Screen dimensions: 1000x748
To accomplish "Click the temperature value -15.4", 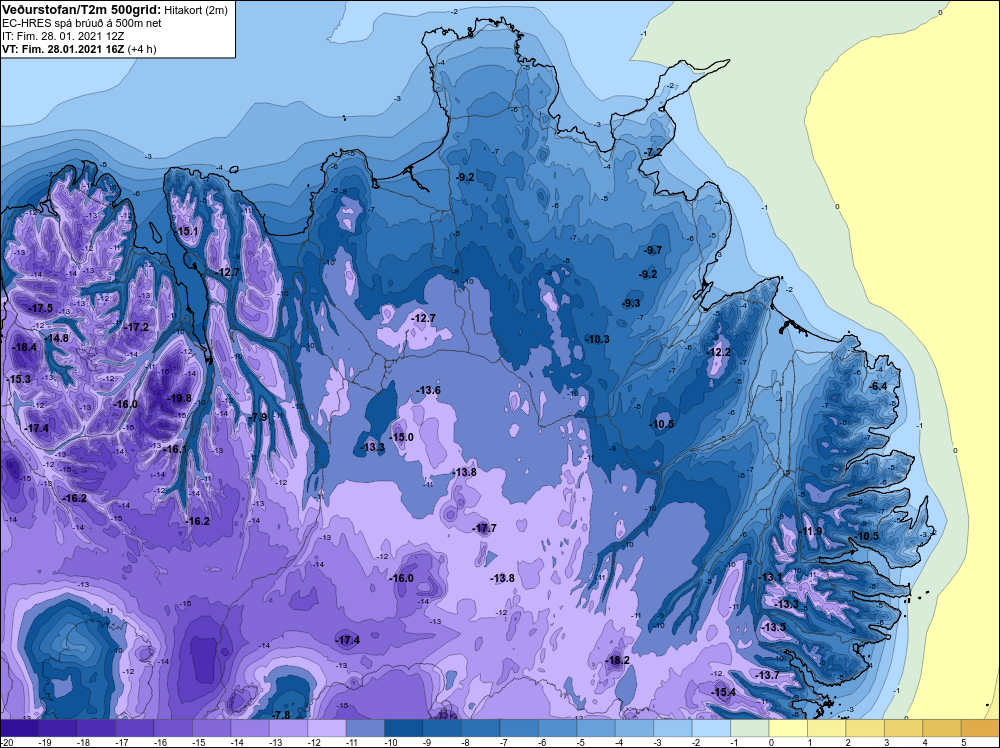I will 724,693.
